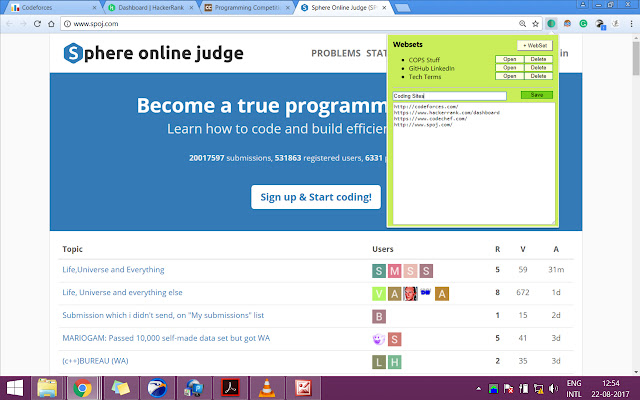Click Sign up & Start coding! button

(x=316, y=197)
